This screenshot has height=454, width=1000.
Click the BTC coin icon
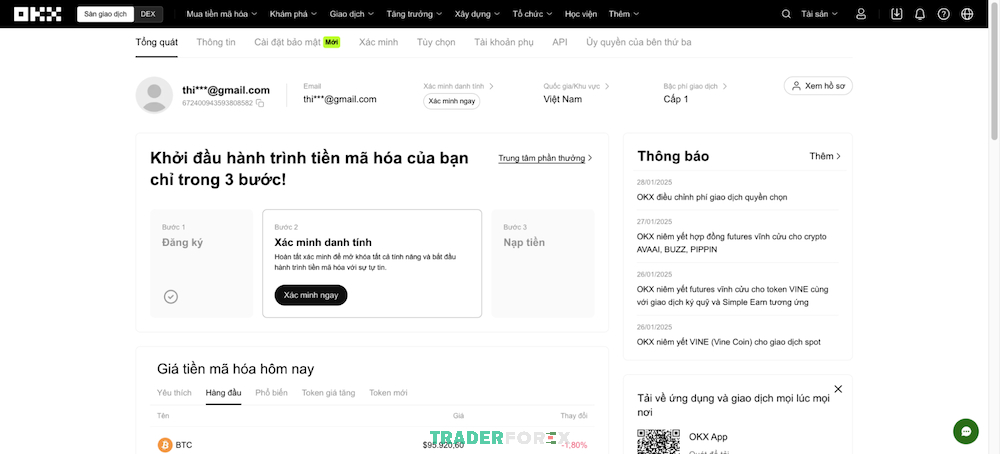pos(165,444)
